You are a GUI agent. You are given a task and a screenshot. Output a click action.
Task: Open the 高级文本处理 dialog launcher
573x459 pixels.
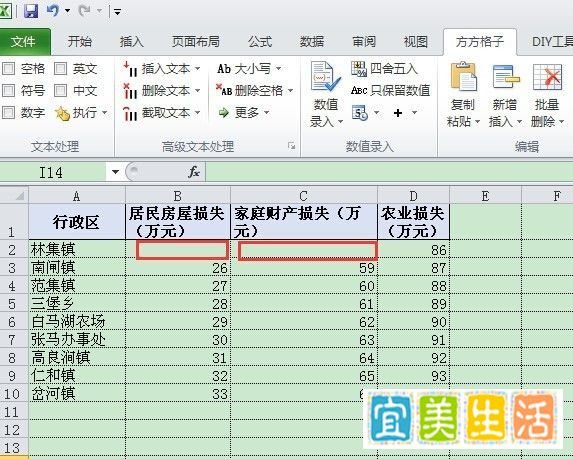click(x=292, y=146)
